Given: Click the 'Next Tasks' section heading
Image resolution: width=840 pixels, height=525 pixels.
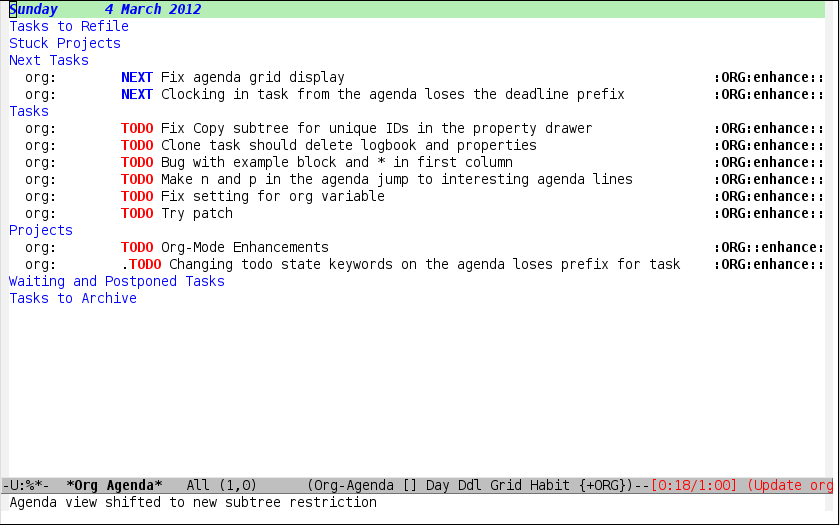Looking at the screenshot, I should (49, 60).
